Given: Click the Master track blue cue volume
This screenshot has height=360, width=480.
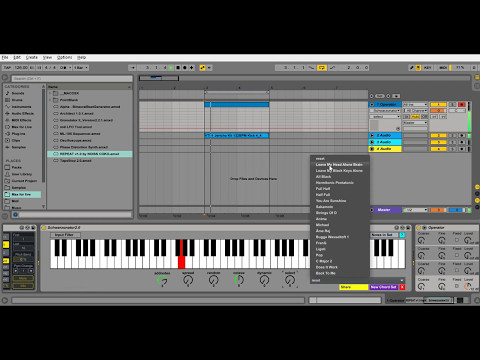Looking at the screenshot, I should coord(457,210).
